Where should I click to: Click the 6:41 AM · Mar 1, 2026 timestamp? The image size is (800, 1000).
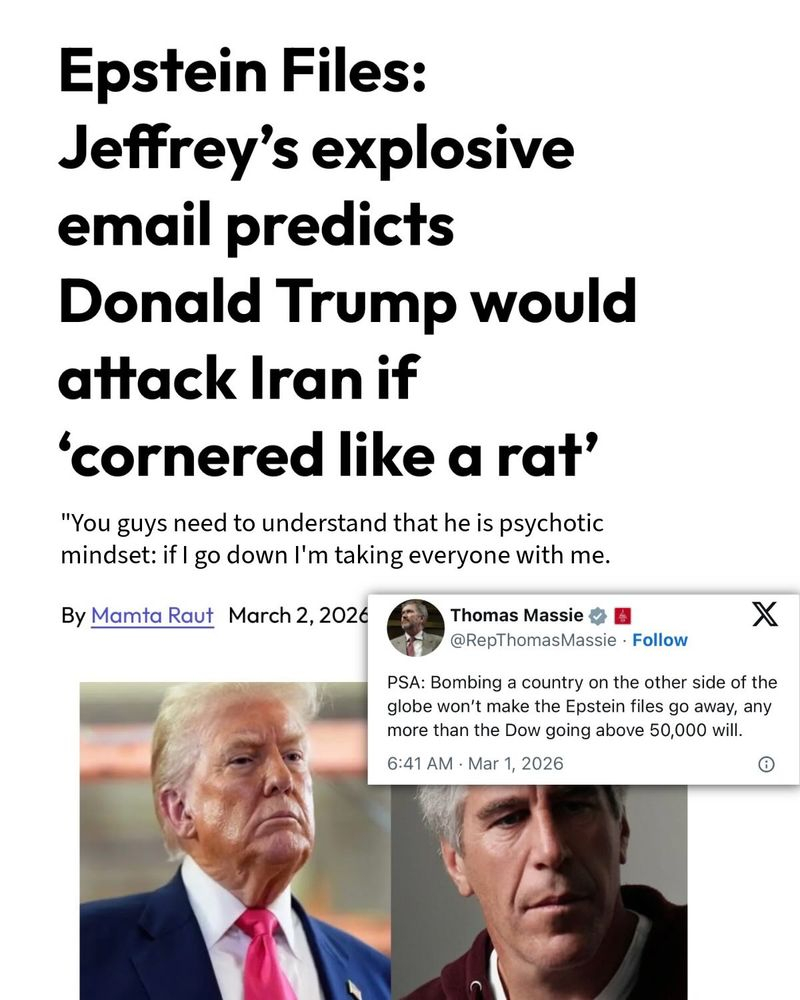475,764
